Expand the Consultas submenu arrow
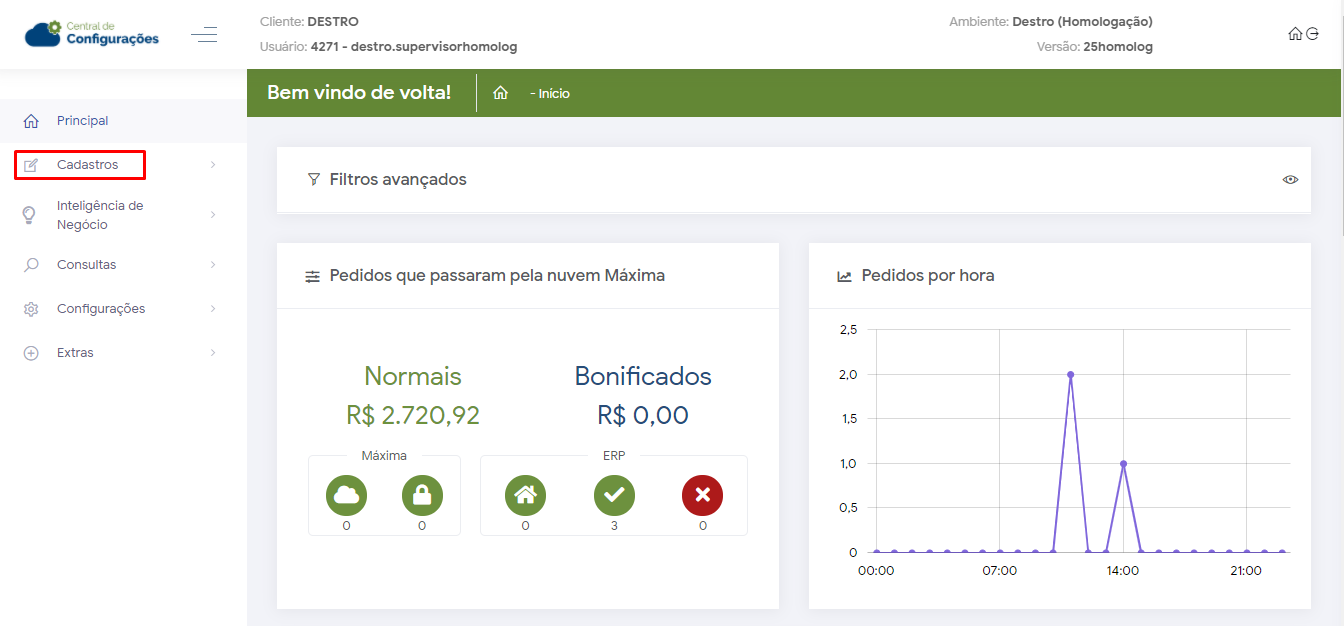The height and width of the screenshot is (626, 1344). (x=213, y=265)
